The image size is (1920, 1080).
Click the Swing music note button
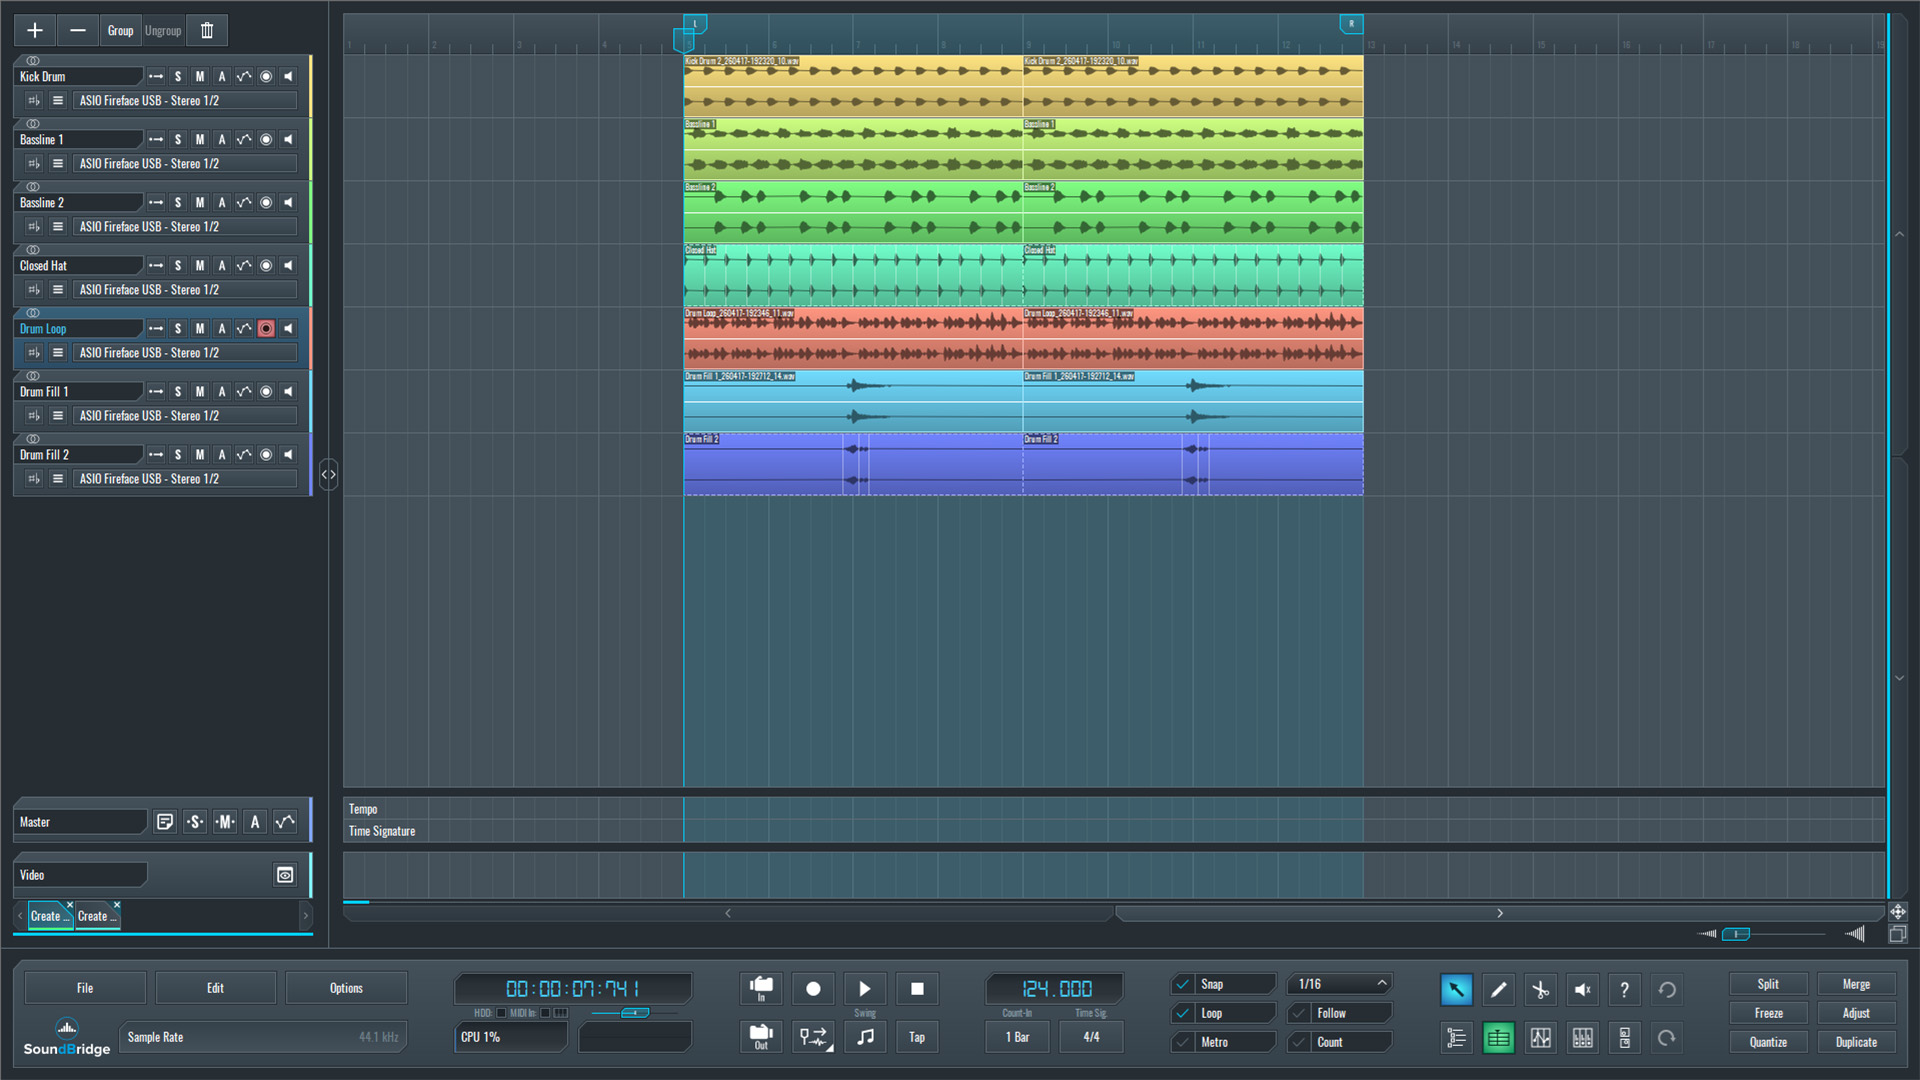865,1037
